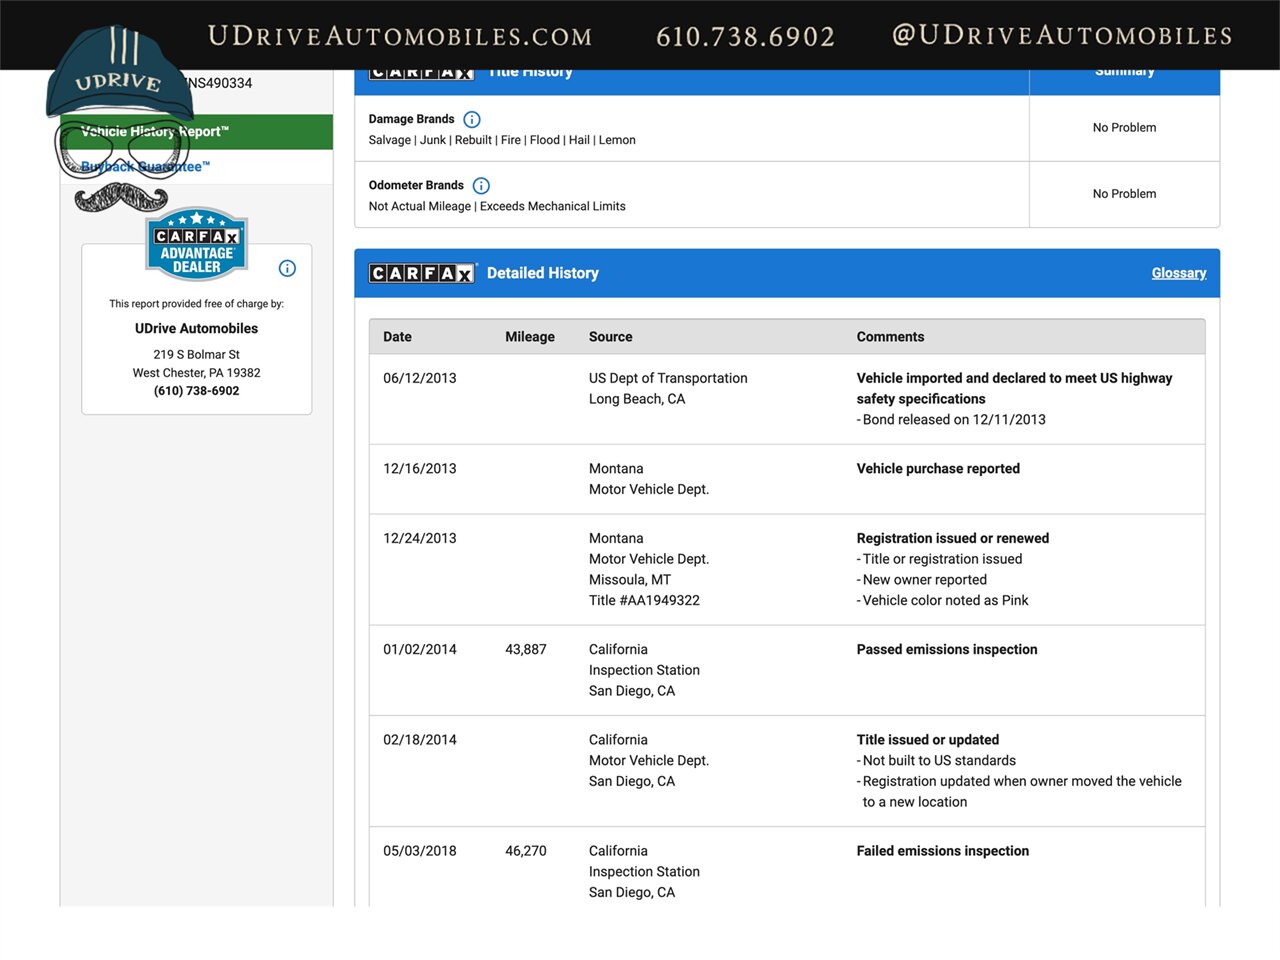This screenshot has height=960, width=1280.
Task: Click the 43,887 mileage value
Action: coord(526,649)
